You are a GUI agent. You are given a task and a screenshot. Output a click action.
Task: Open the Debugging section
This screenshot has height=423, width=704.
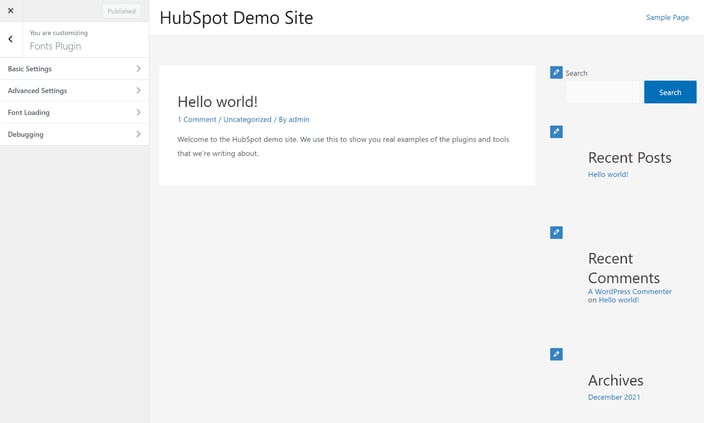[x=74, y=134]
